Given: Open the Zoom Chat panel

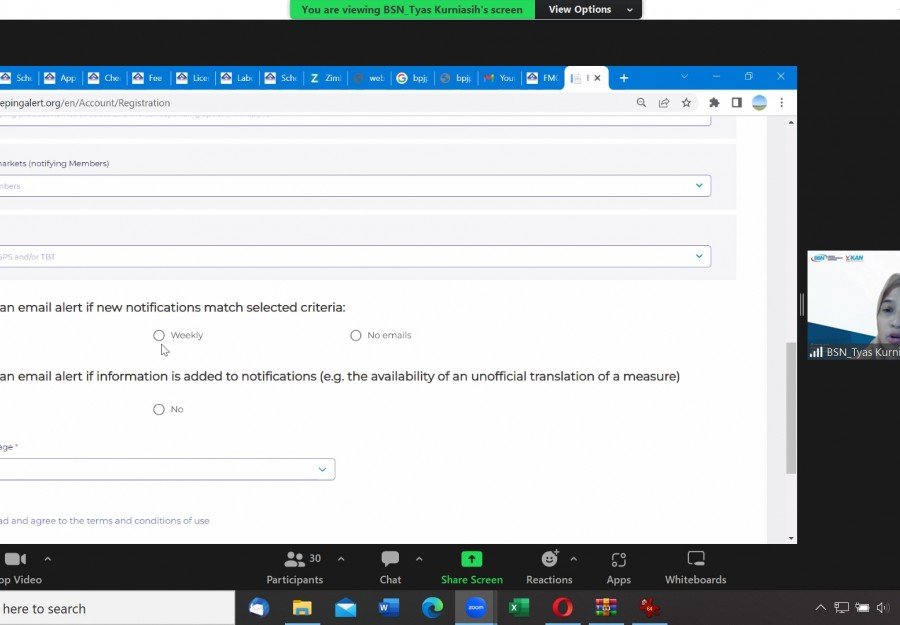Looking at the screenshot, I should (390, 566).
